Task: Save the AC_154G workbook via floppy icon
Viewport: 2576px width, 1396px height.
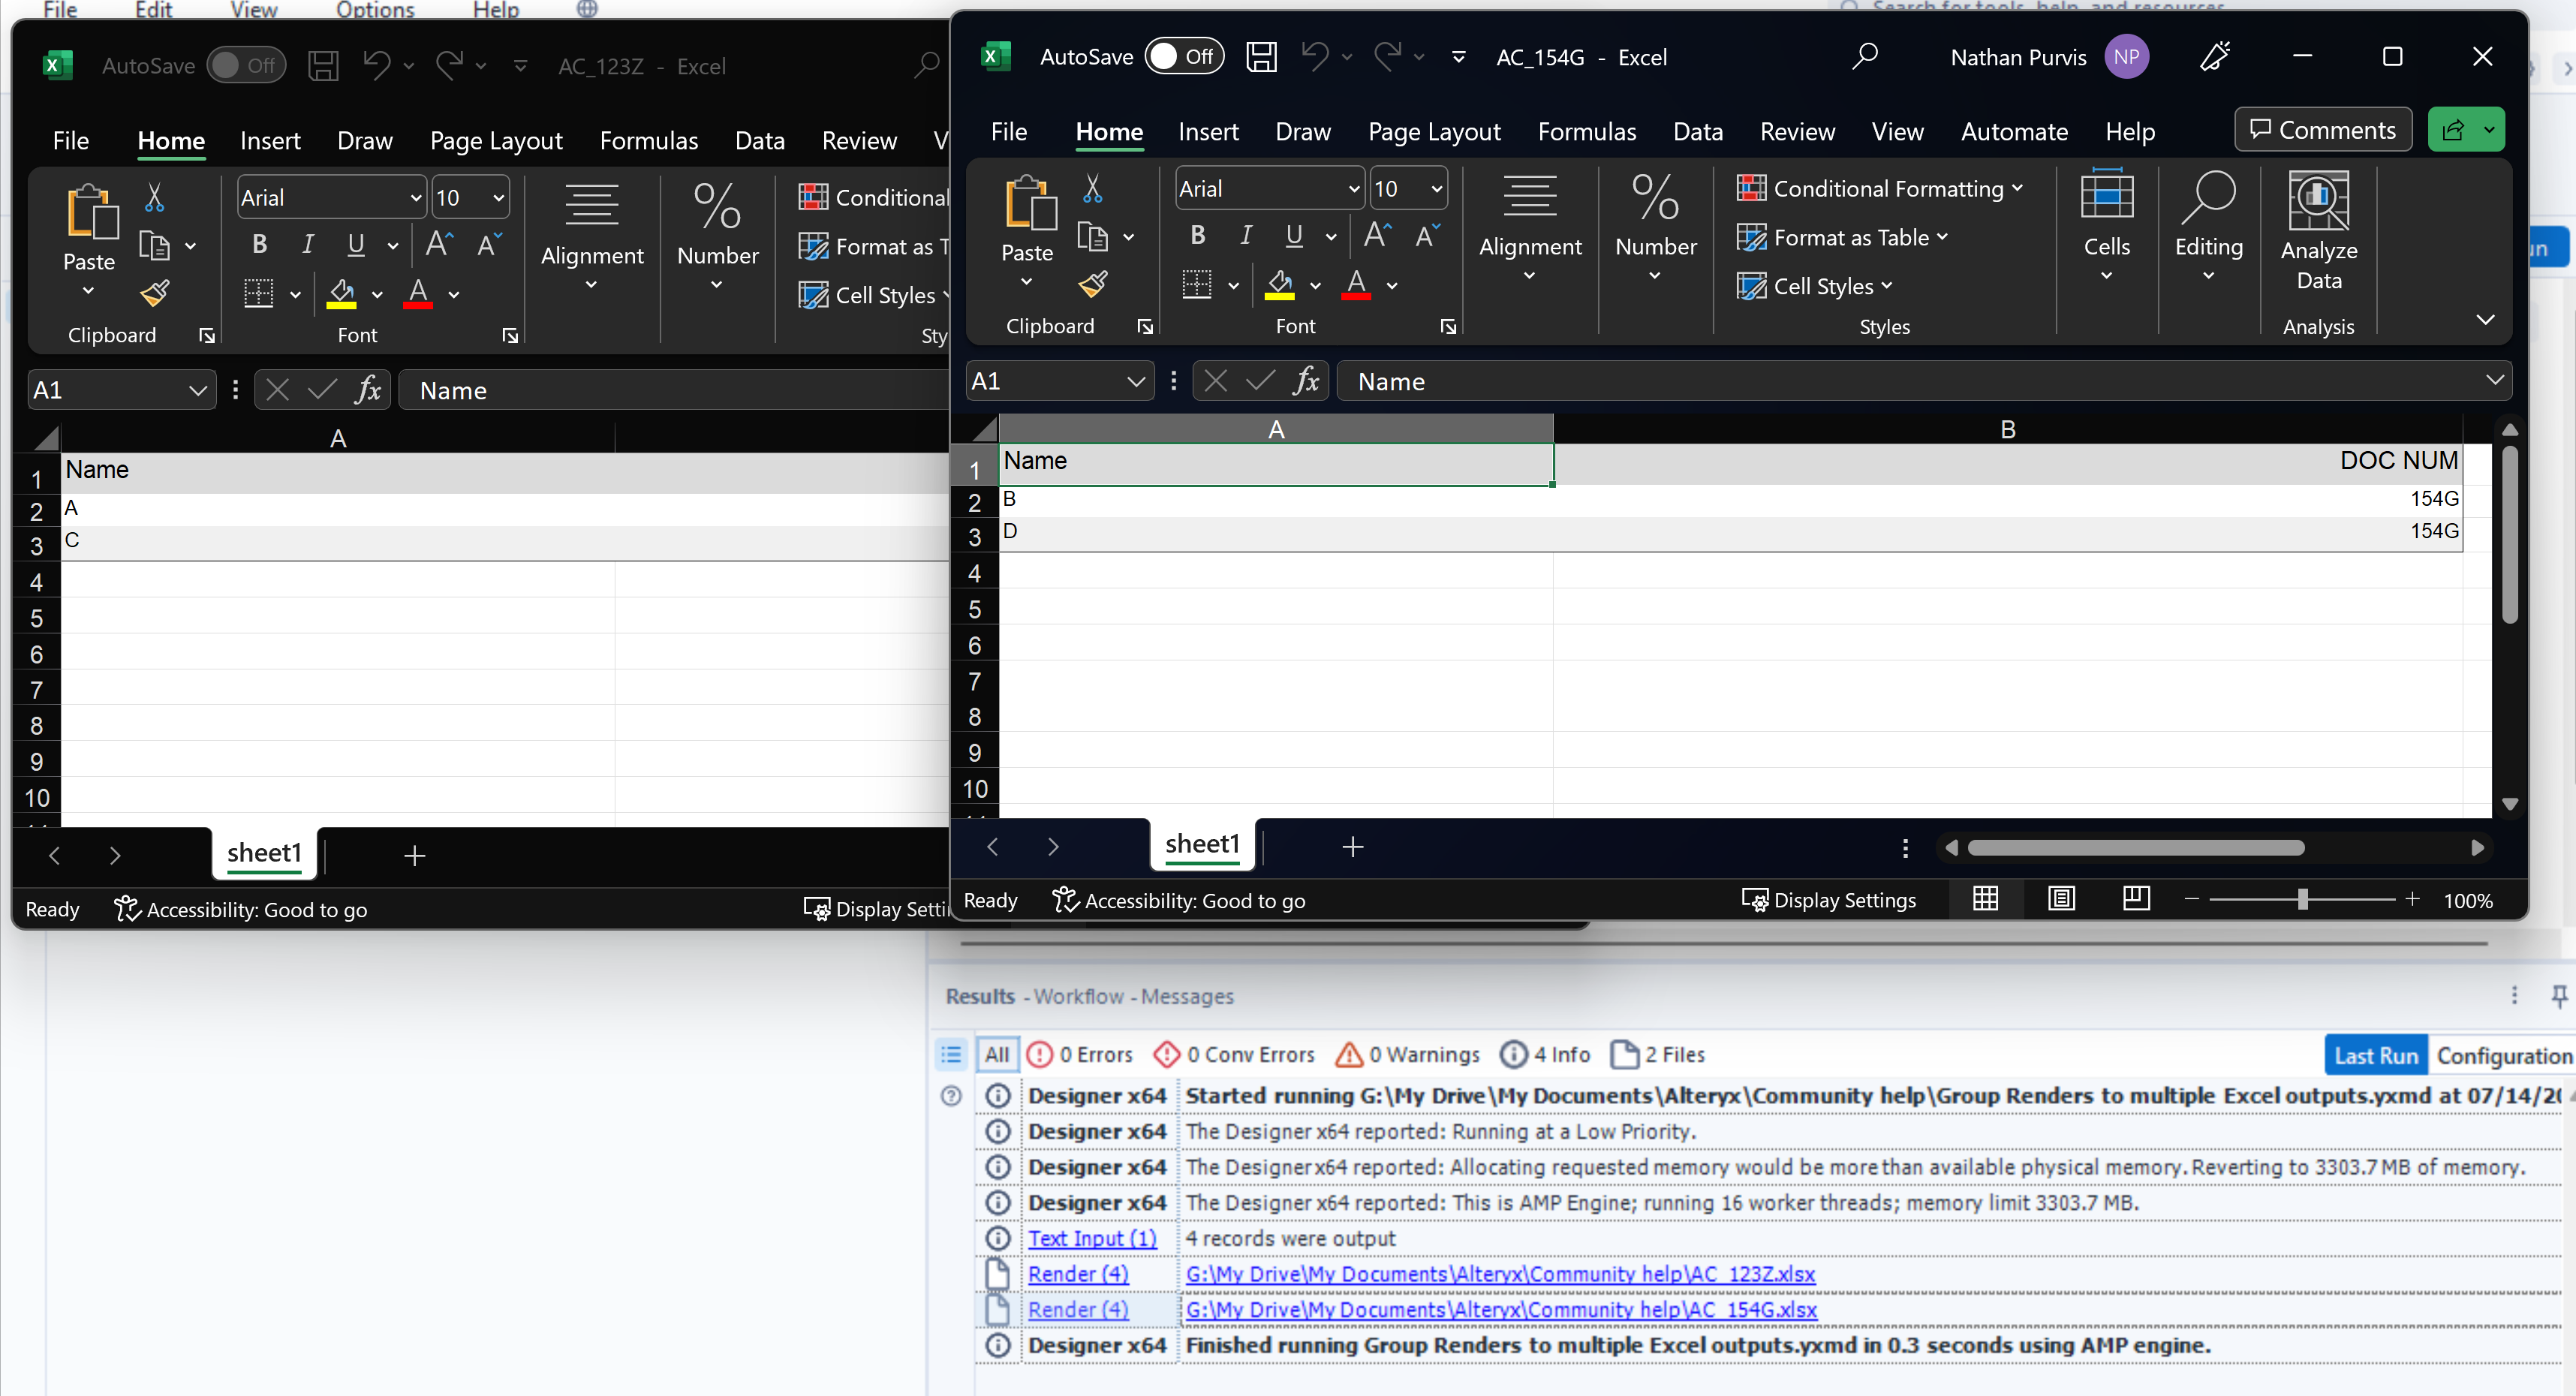Action: 1260,57
